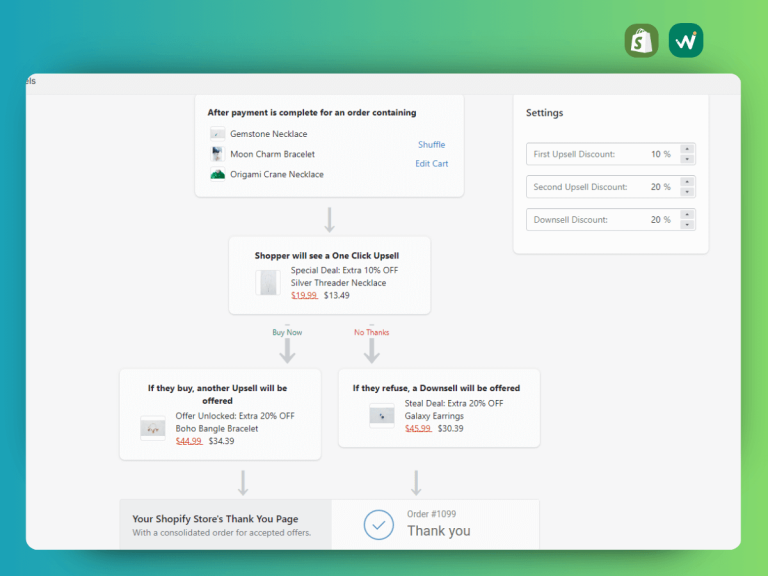
Task: Click the Origami Crane Necklace product thumbnail
Action: coord(217,174)
